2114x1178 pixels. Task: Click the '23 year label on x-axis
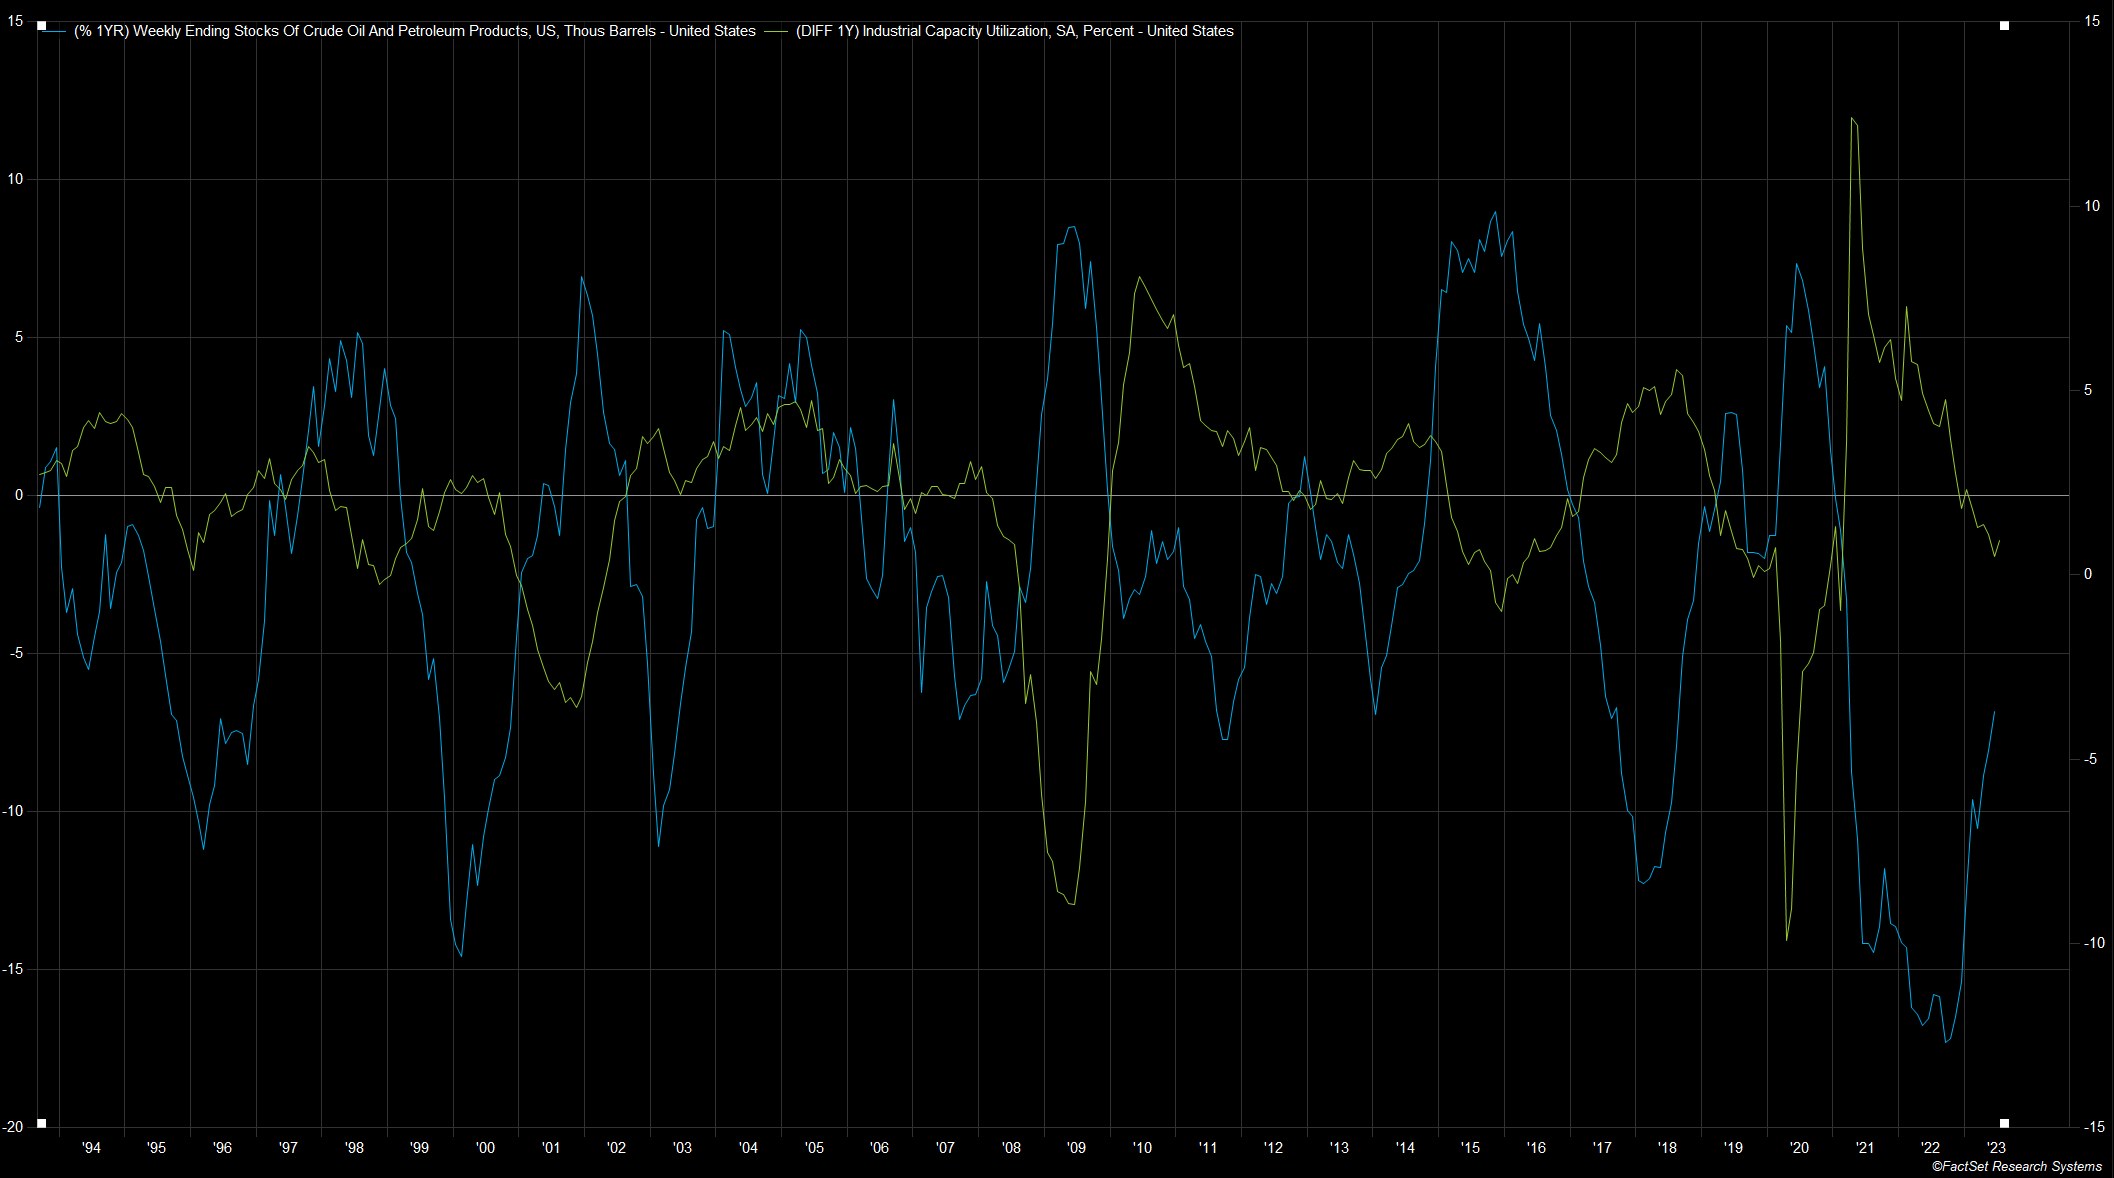(x=1995, y=1148)
